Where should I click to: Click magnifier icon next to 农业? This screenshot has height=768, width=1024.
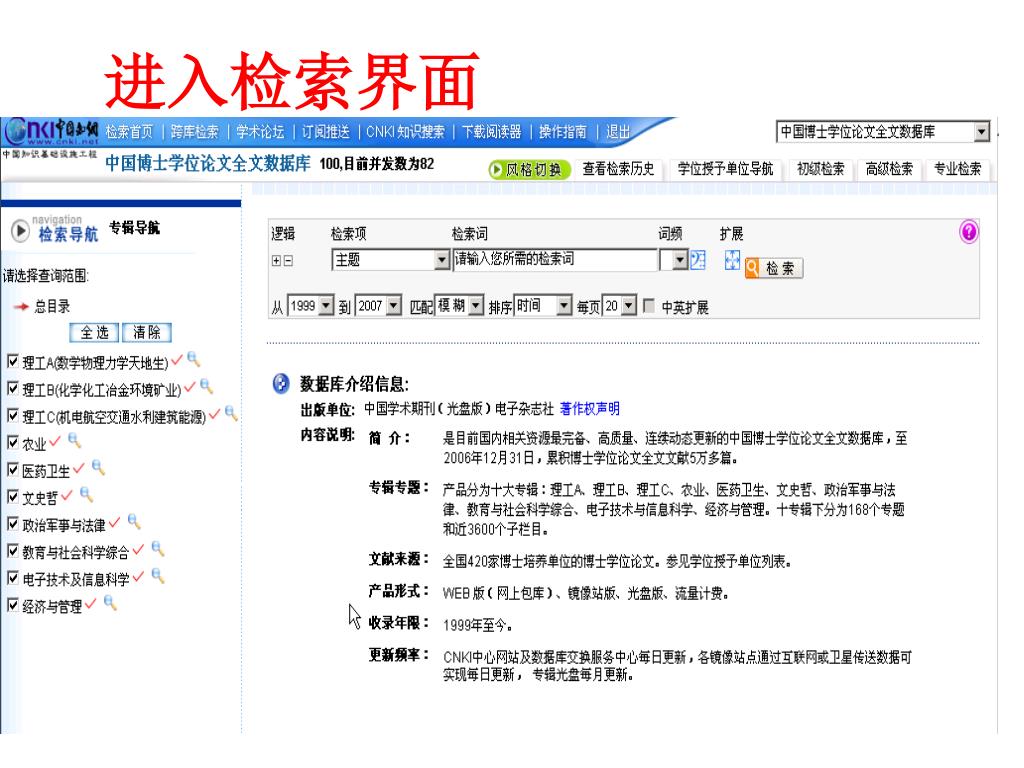click(74, 440)
